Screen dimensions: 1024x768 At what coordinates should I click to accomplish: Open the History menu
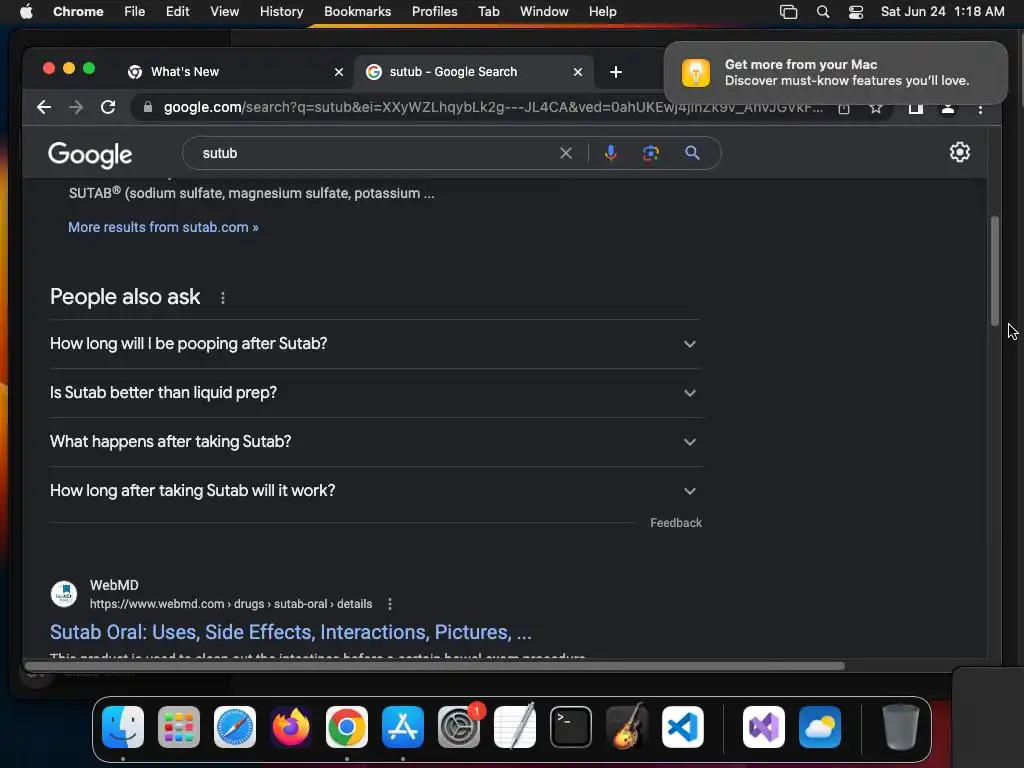click(x=281, y=12)
